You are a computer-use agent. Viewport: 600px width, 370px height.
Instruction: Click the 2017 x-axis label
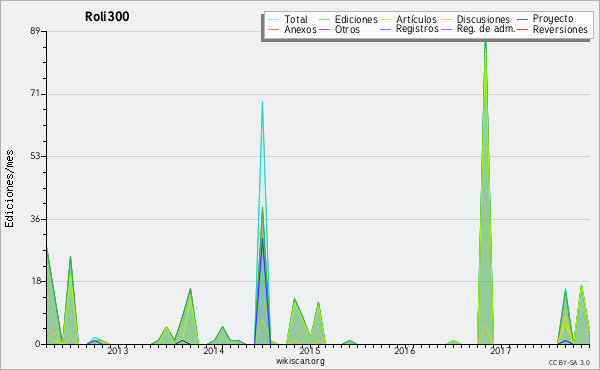click(x=501, y=350)
